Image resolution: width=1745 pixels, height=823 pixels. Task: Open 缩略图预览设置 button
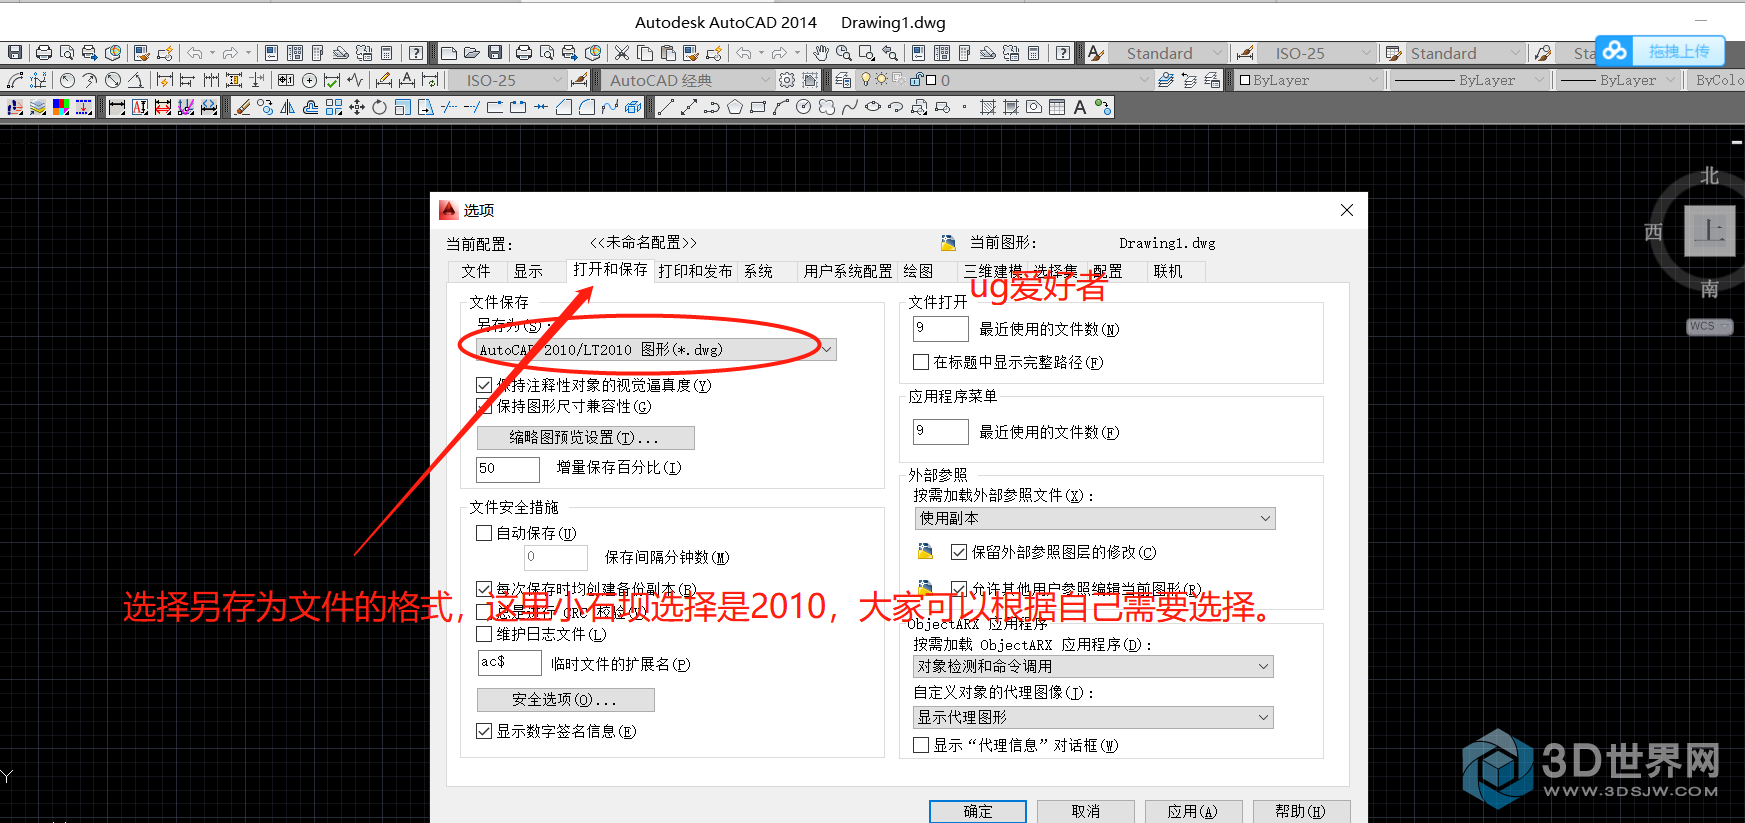585,437
